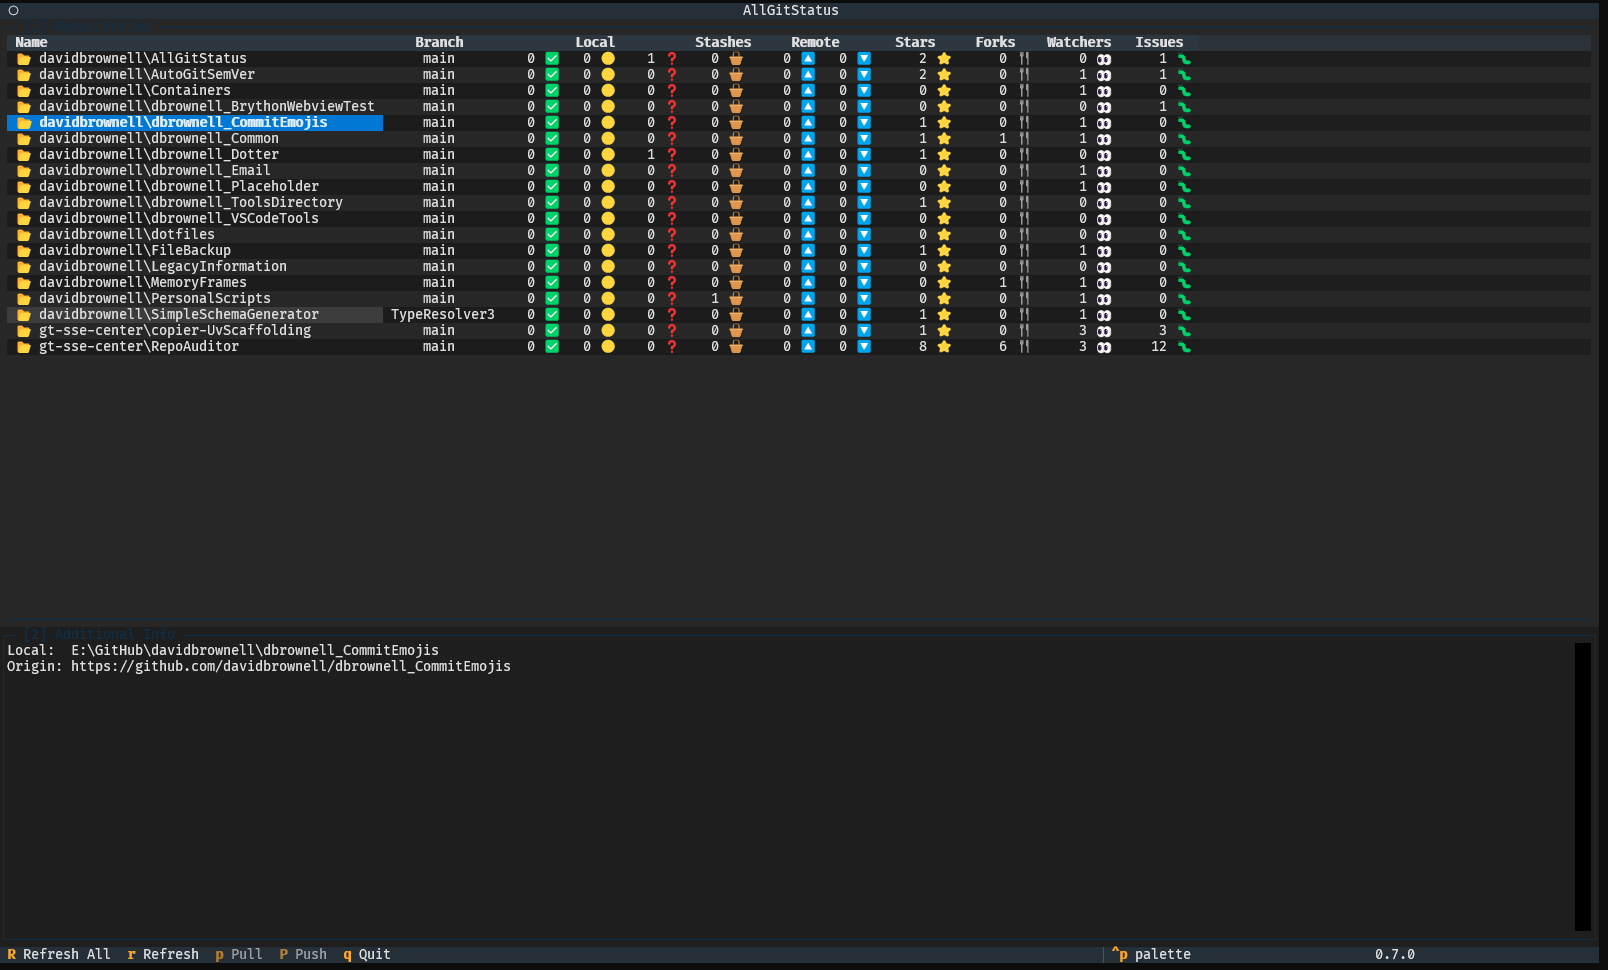The image size is (1608, 970).
Task: Click the fork icon in MemoryFrames row
Action: [x=1024, y=283]
